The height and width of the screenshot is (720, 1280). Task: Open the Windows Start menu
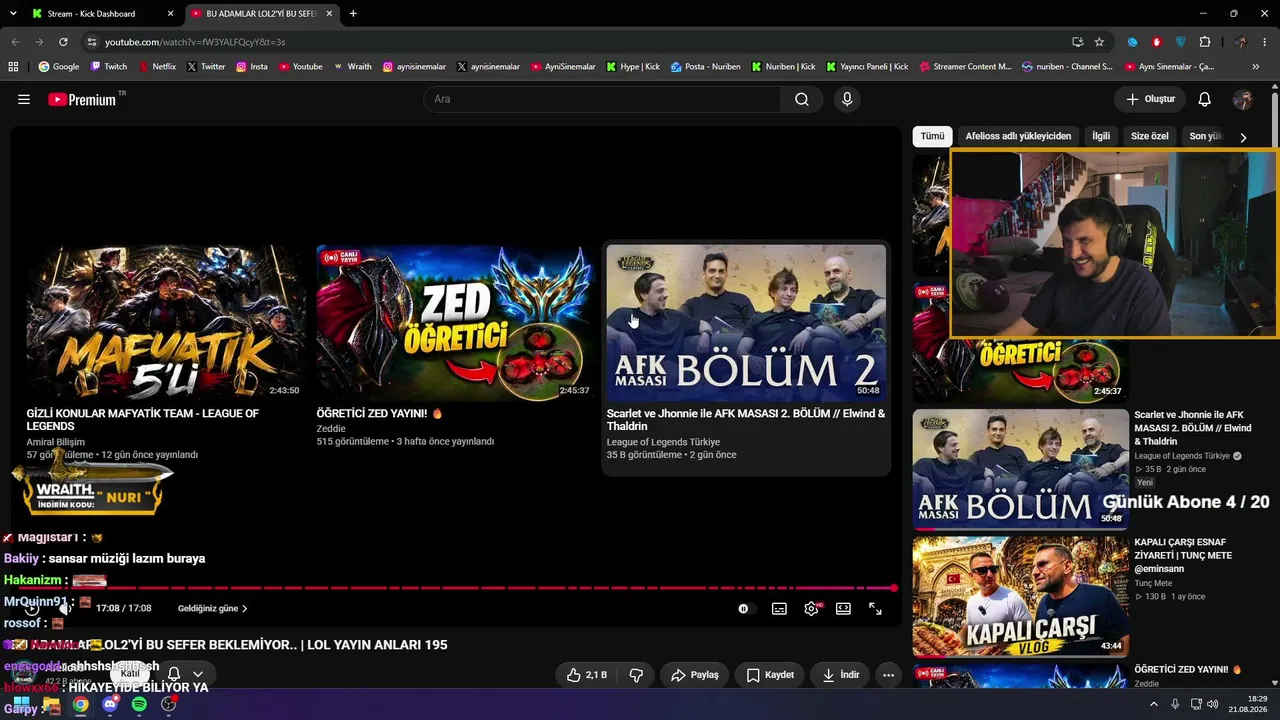pyautogui.click(x=21, y=704)
